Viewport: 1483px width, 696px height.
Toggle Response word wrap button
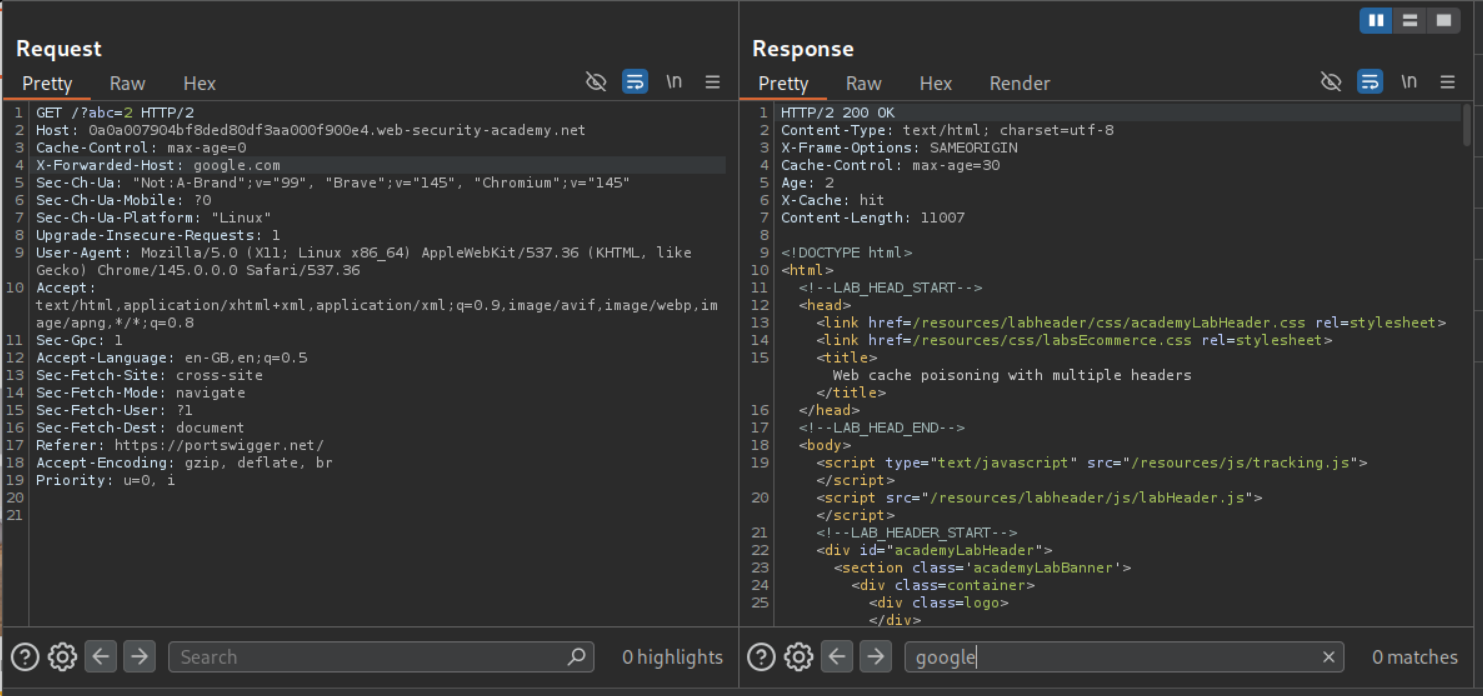1370,82
